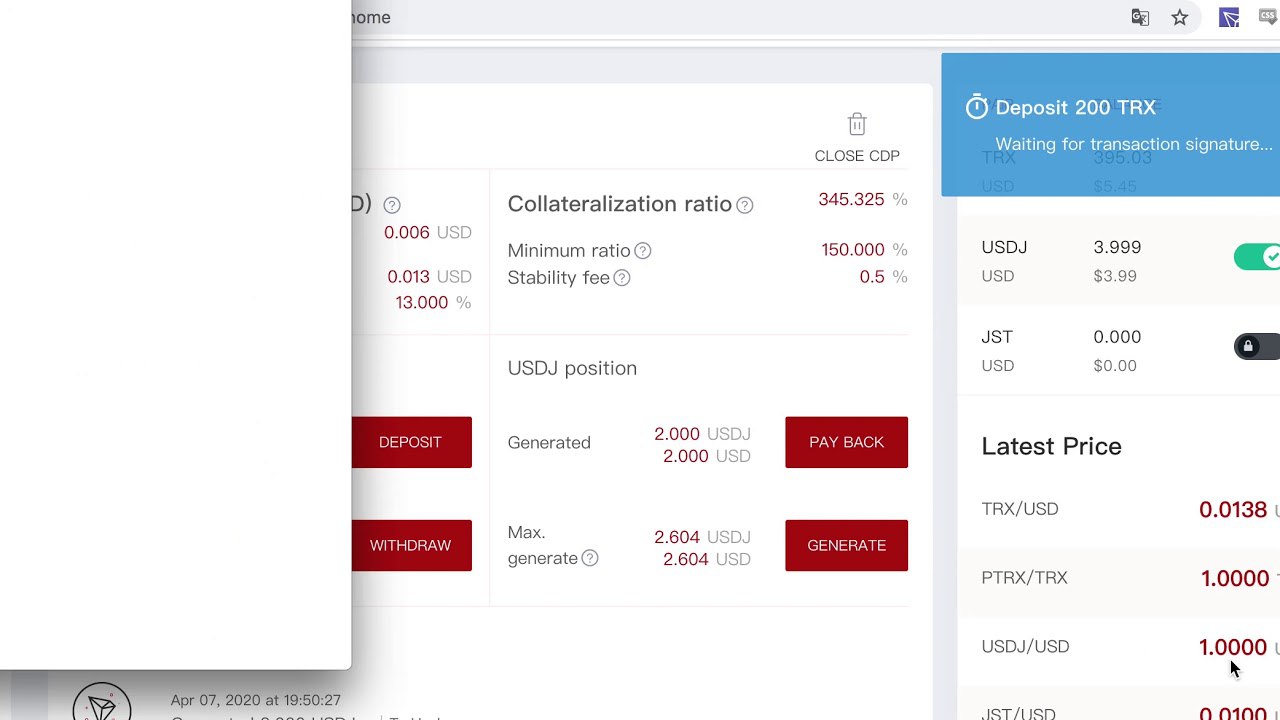Click the PAY BACK button
This screenshot has height=720, width=1280.
point(846,442)
